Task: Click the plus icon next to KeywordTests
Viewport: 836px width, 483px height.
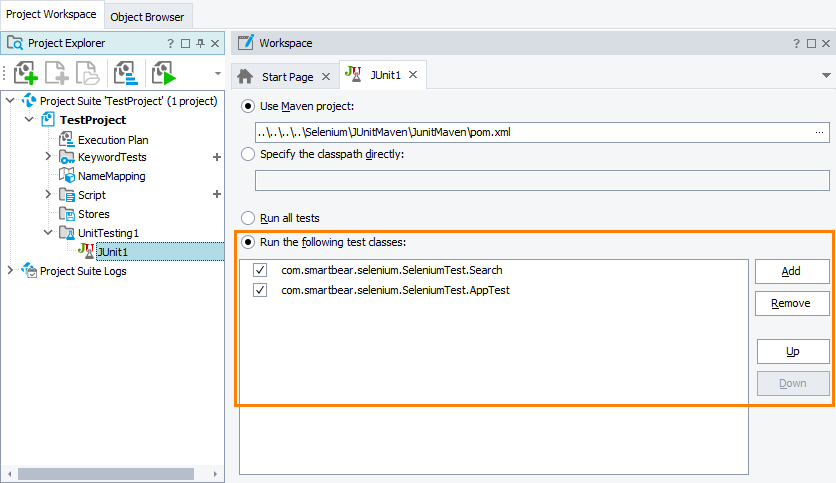Action: 216,157
